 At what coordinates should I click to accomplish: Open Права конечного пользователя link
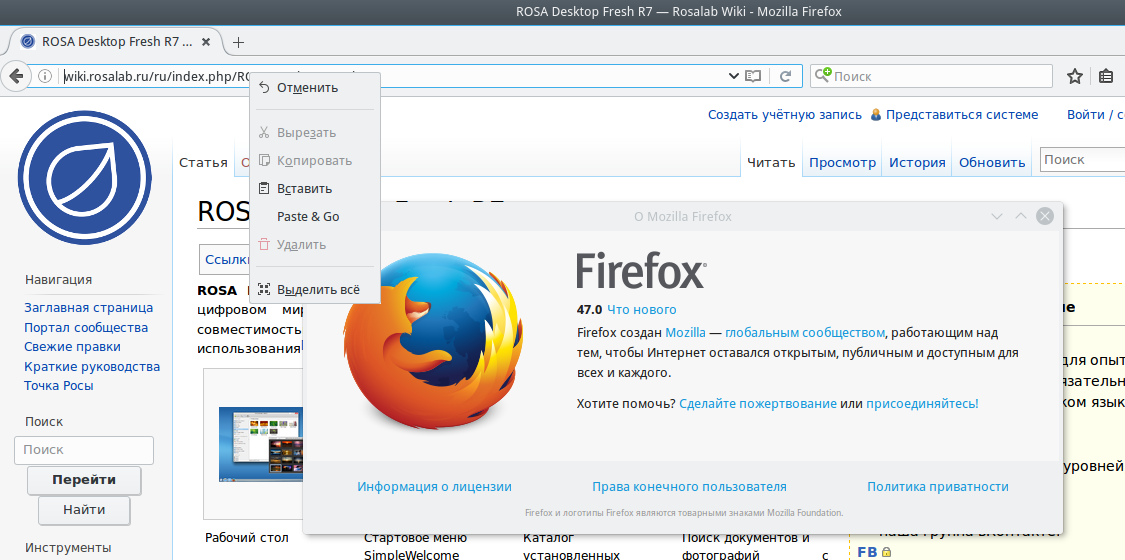pos(689,487)
